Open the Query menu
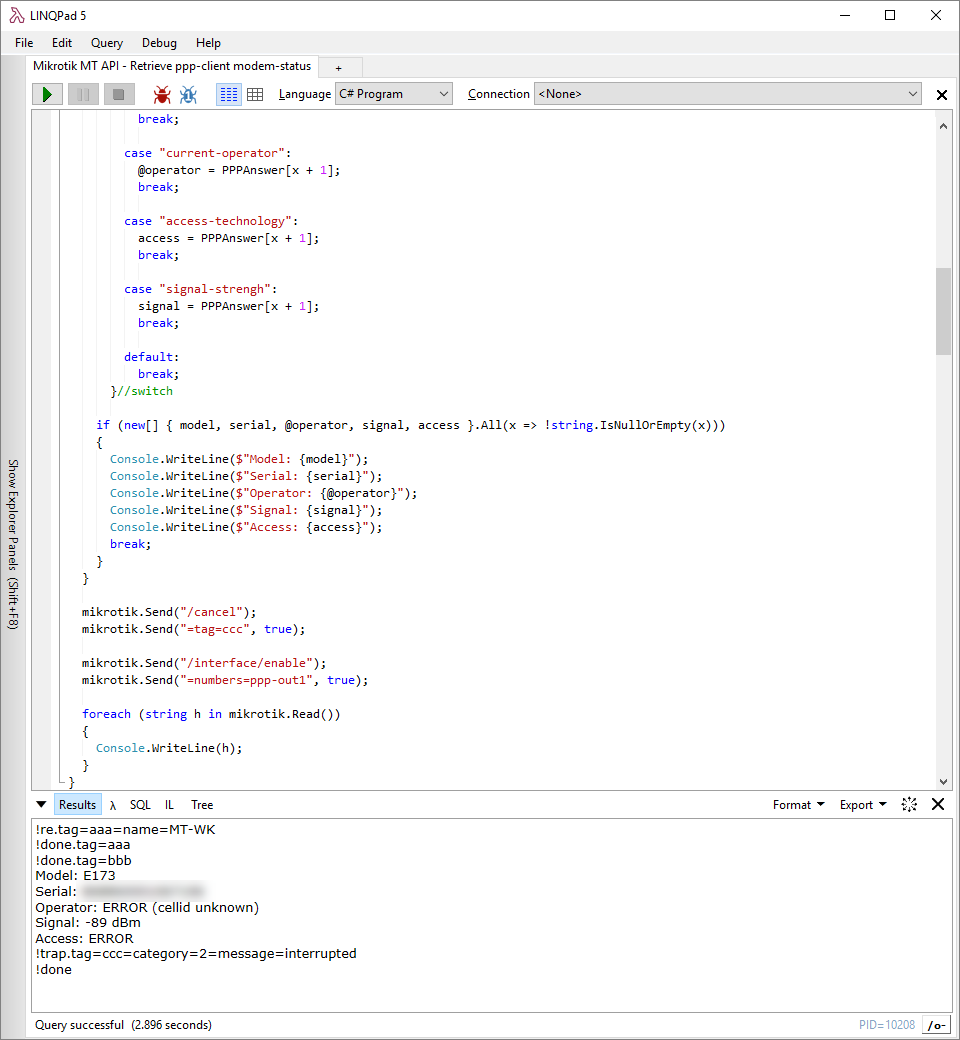Screen dimensions: 960x1040 pos(106,43)
